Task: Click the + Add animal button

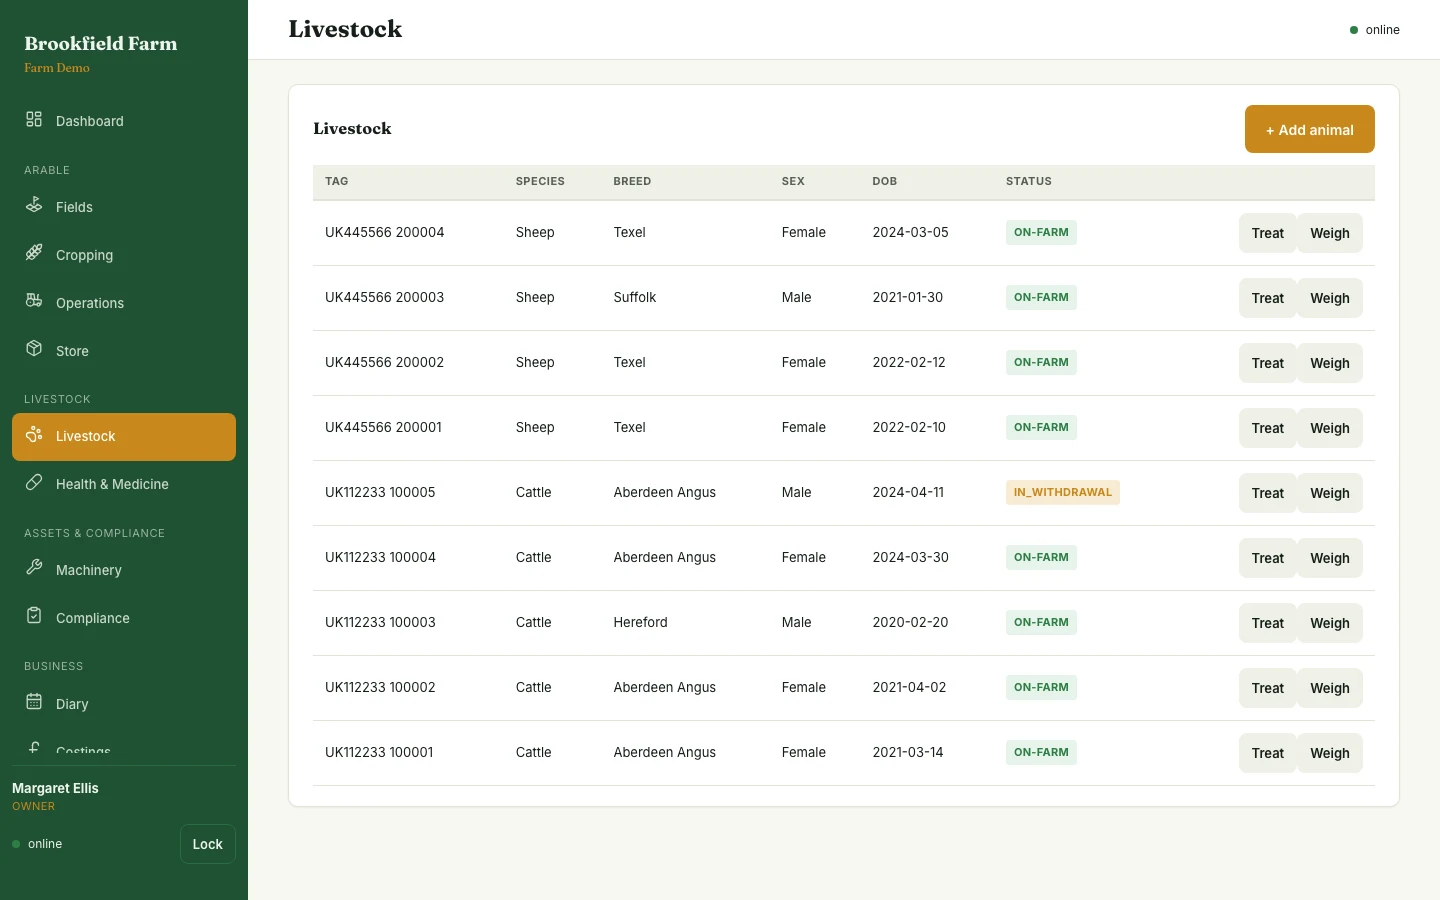Action: pos(1309,129)
